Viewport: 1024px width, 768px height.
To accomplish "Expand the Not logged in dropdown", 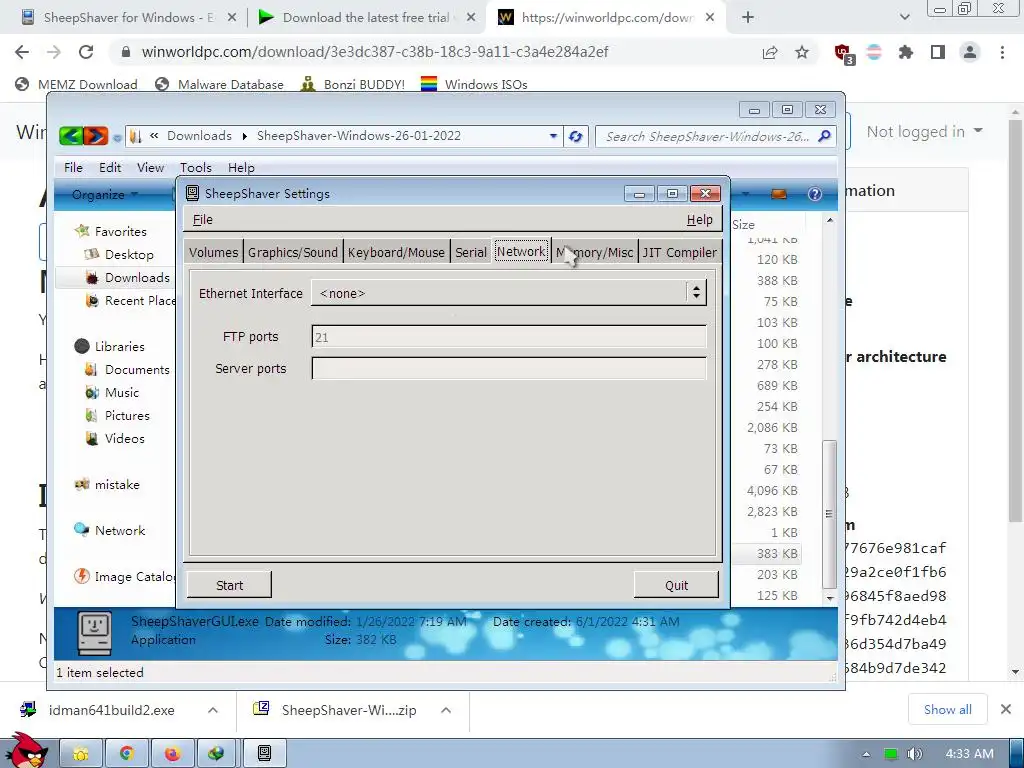I will 924,132.
